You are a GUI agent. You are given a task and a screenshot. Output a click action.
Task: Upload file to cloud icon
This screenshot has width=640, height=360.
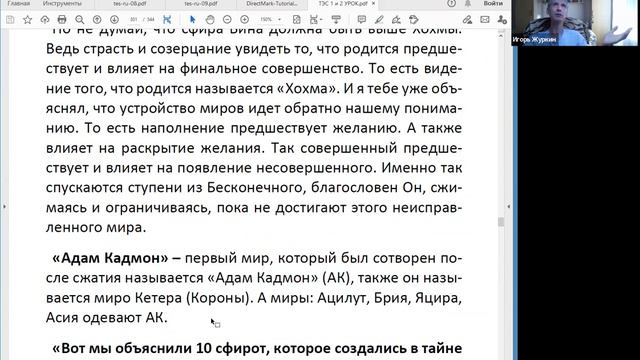pyautogui.click(x=44, y=20)
